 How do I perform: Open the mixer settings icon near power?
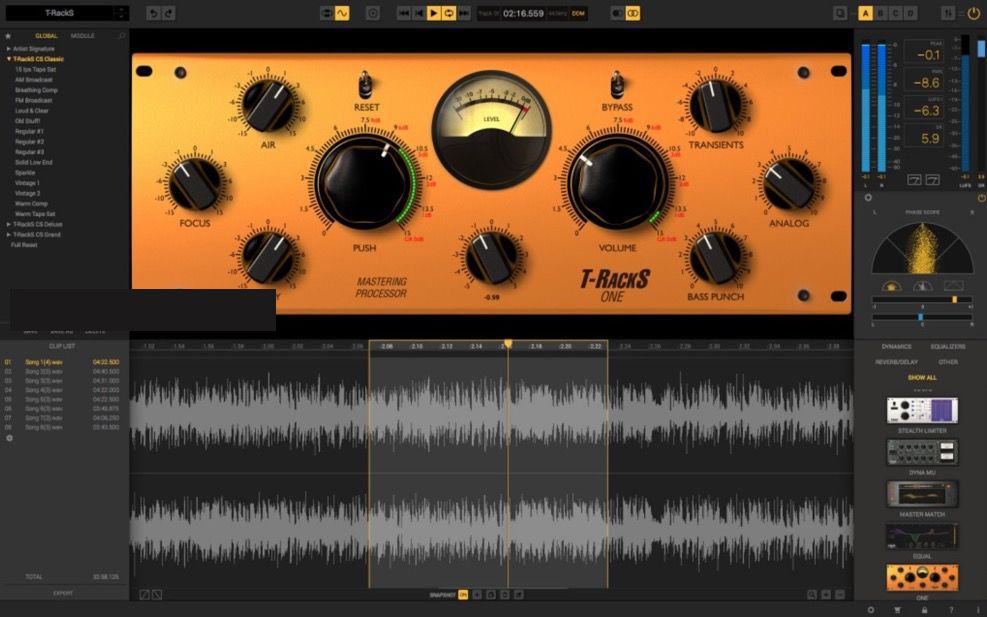[x=947, y=13]
